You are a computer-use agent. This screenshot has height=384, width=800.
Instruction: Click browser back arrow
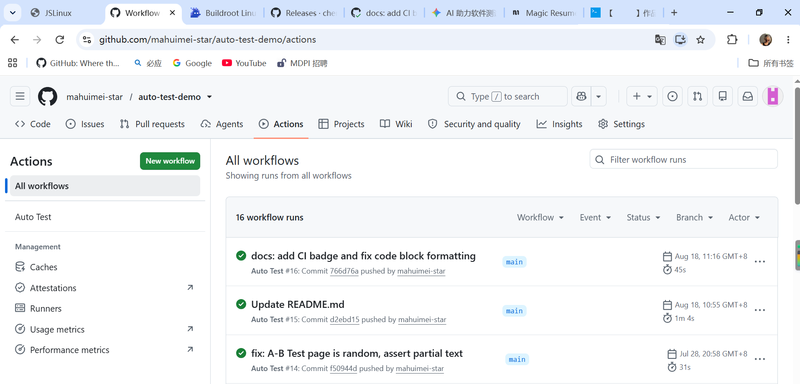15,40
